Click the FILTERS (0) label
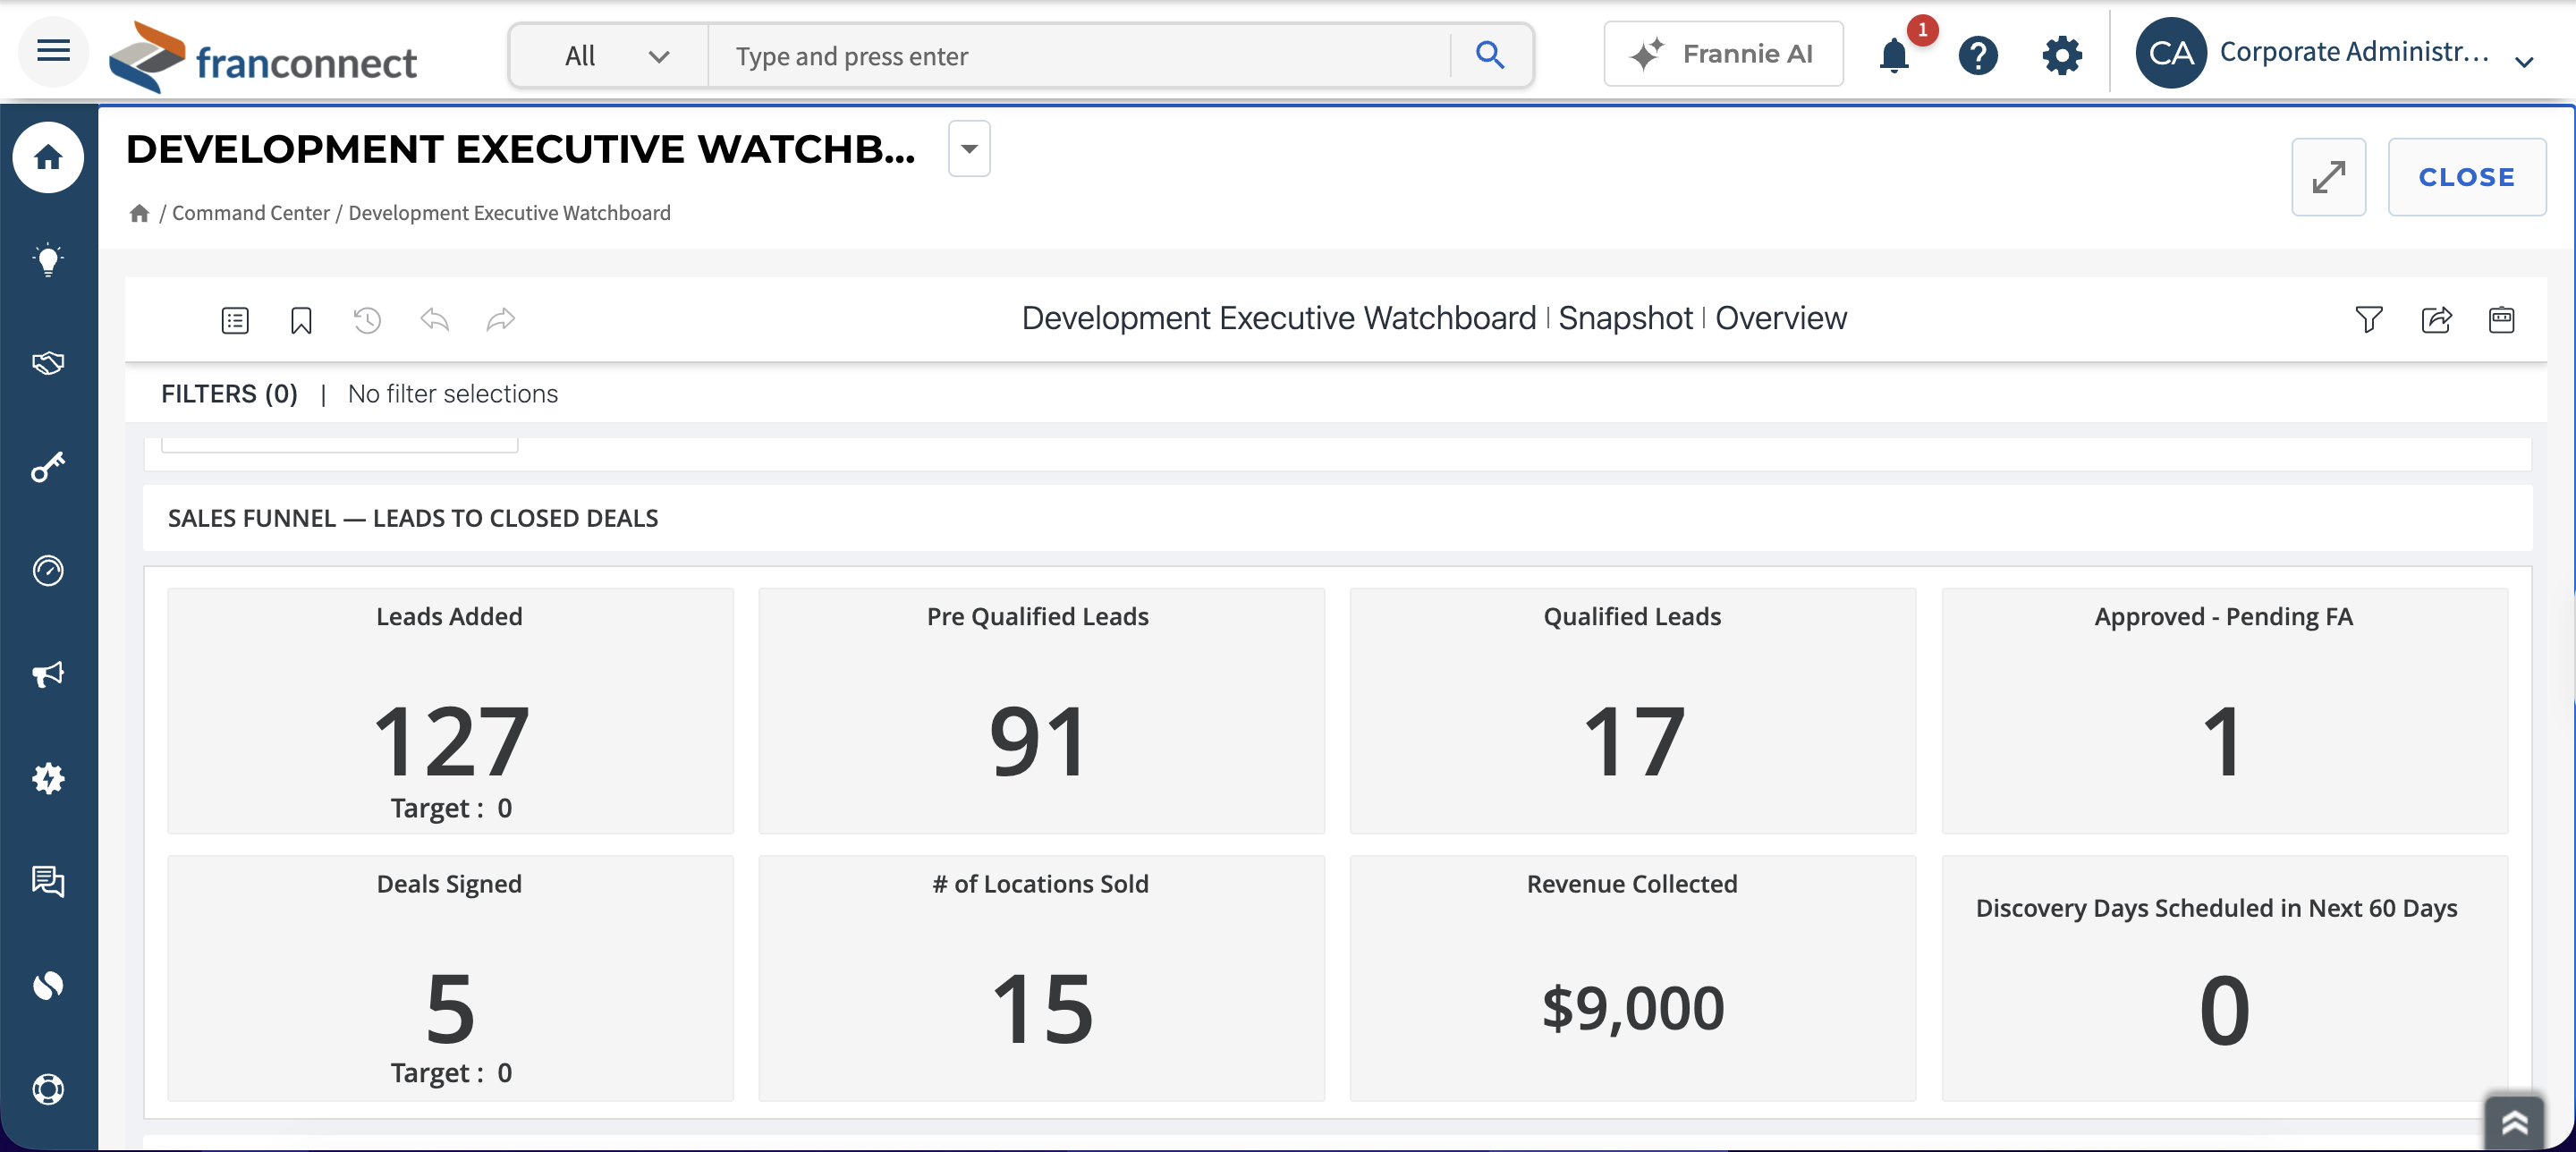This screenshot has width=2576, height=1152. (229, 394)
